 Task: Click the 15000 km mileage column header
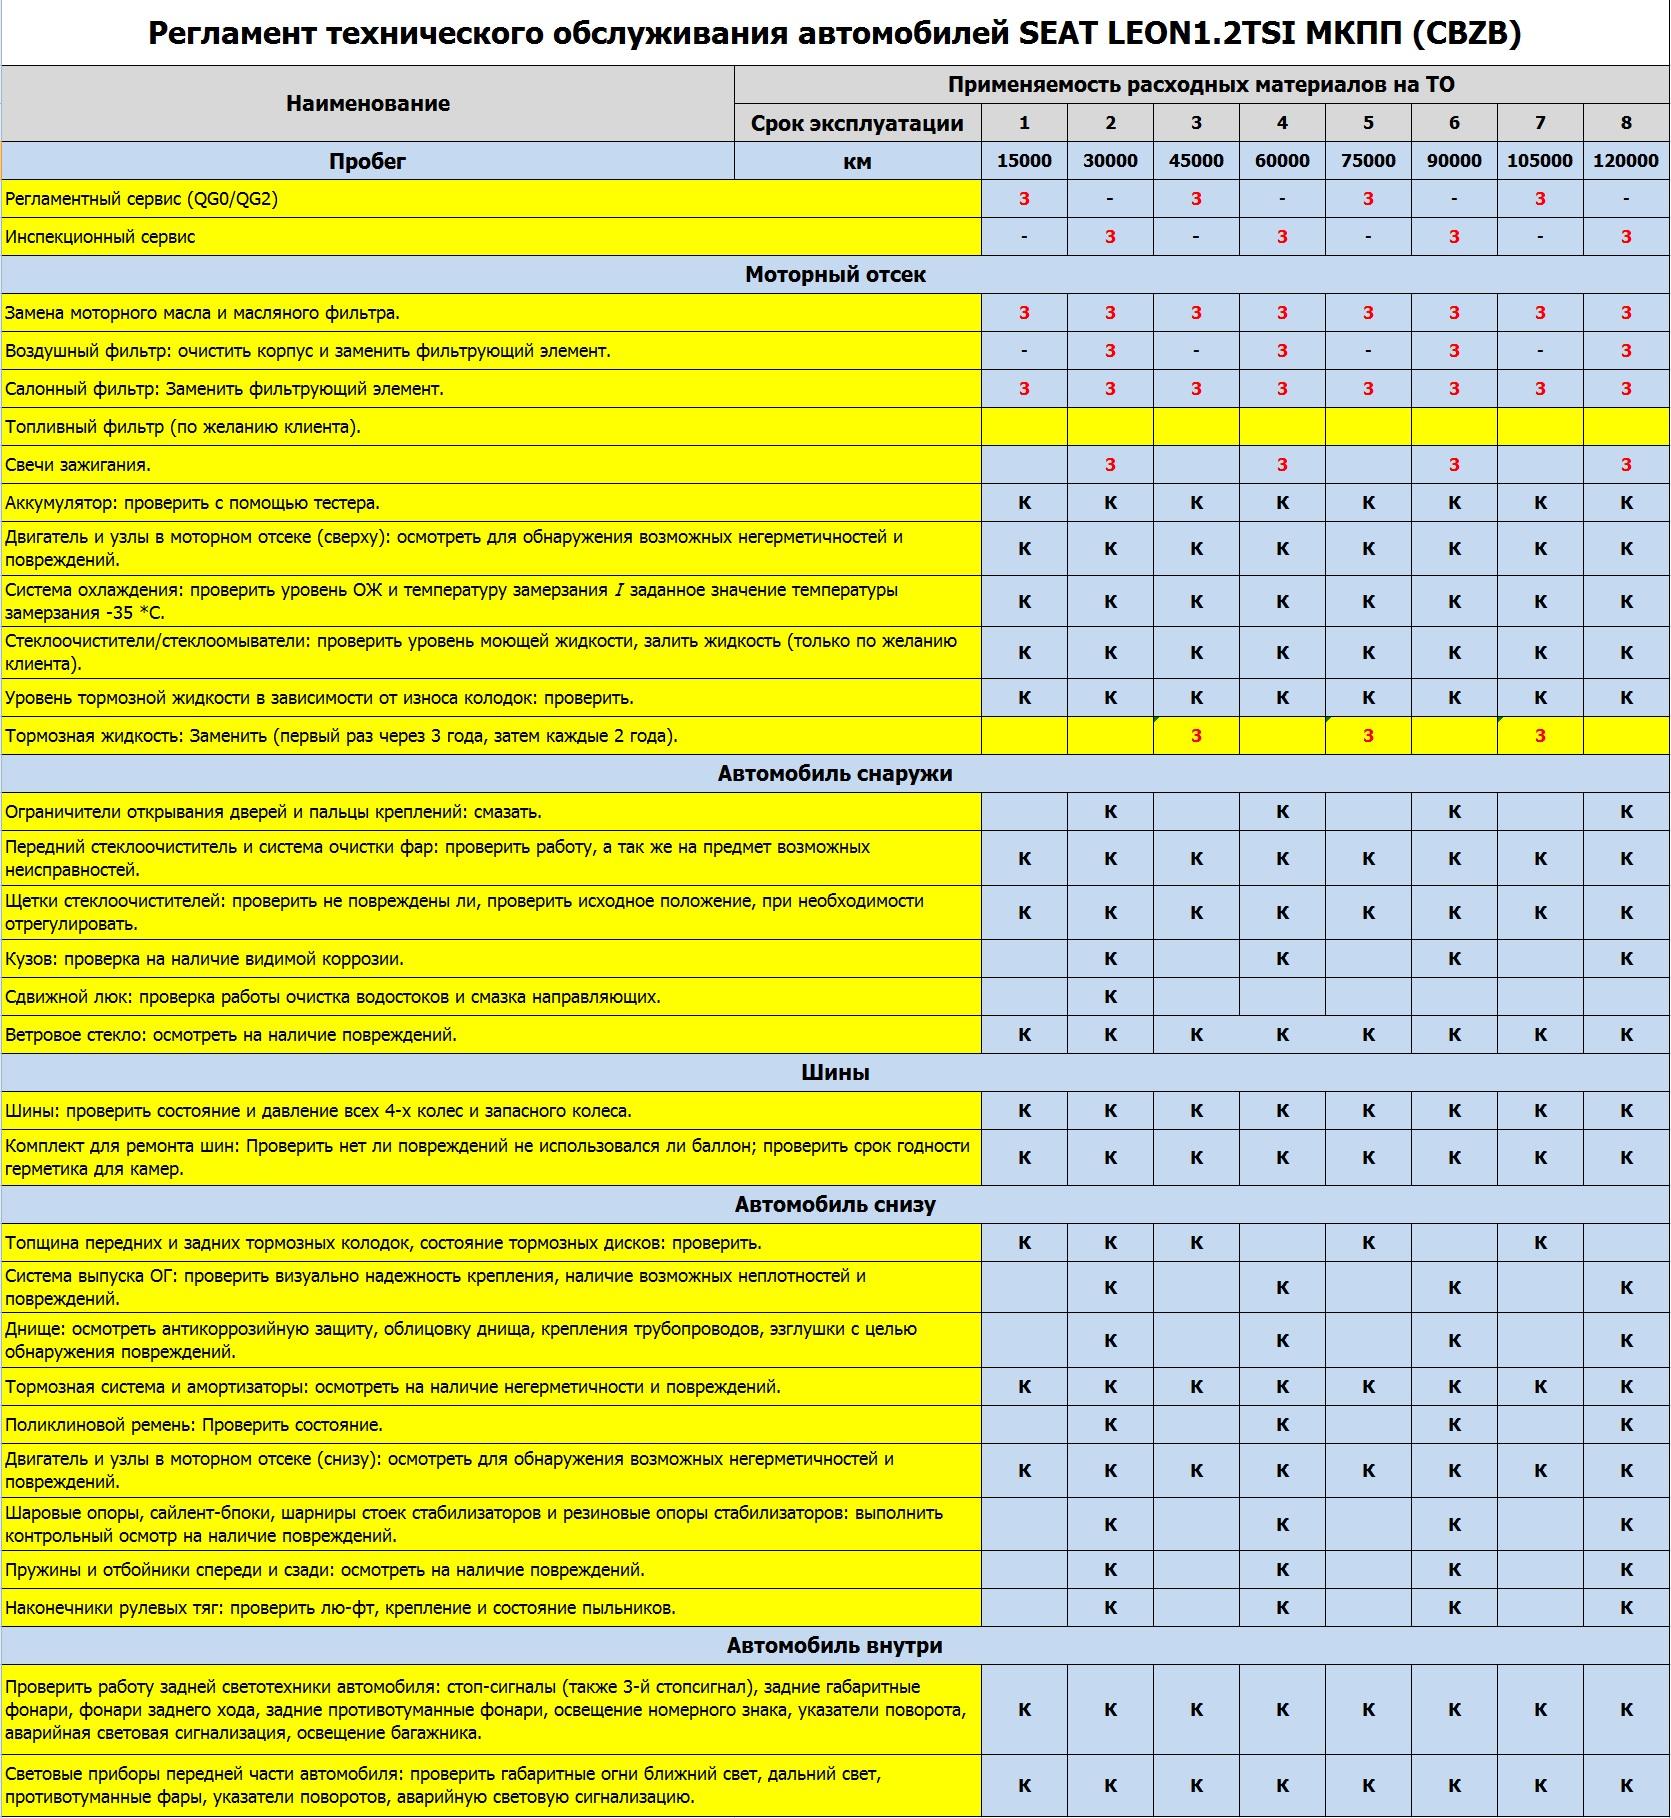click(1024, 161)
